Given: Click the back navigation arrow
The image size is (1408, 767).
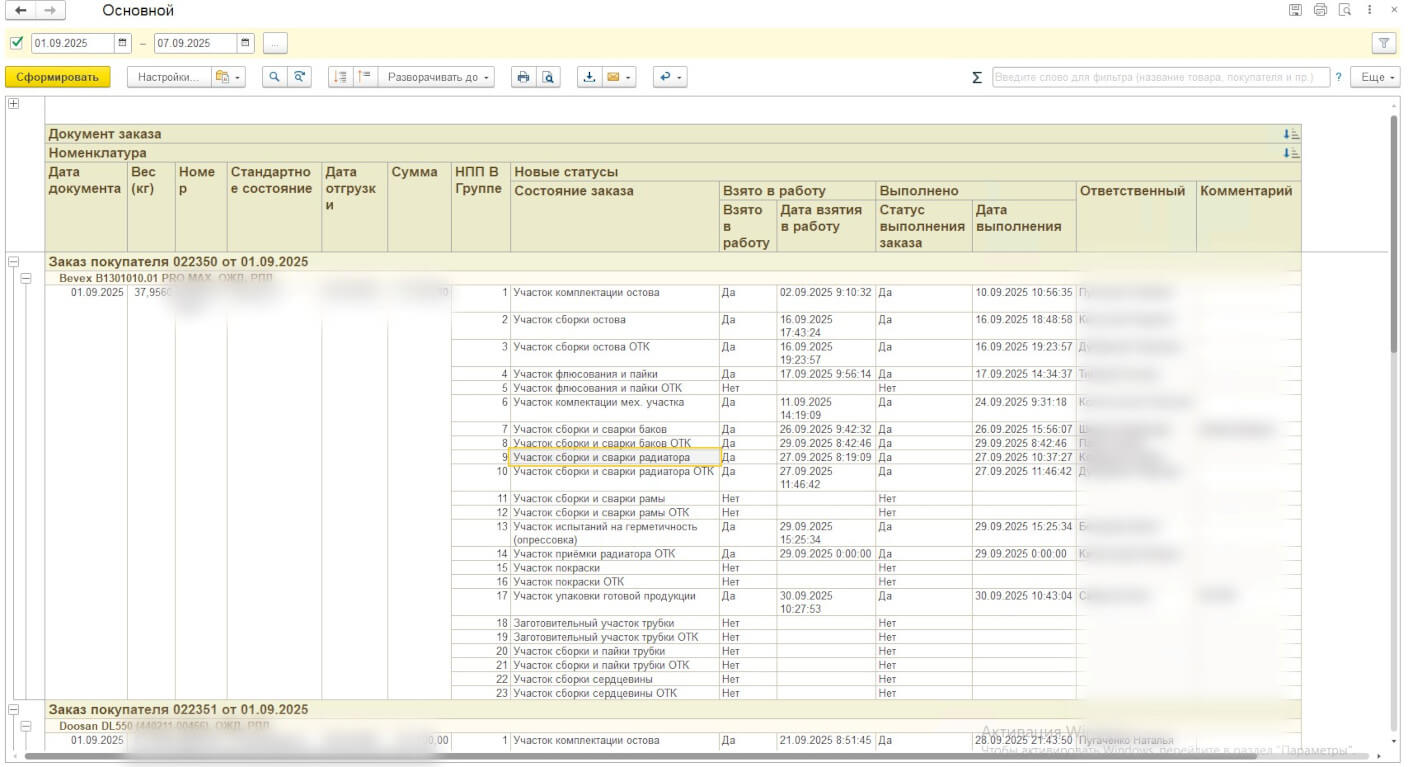Looking at the screenshot, I should click(21, 10).
